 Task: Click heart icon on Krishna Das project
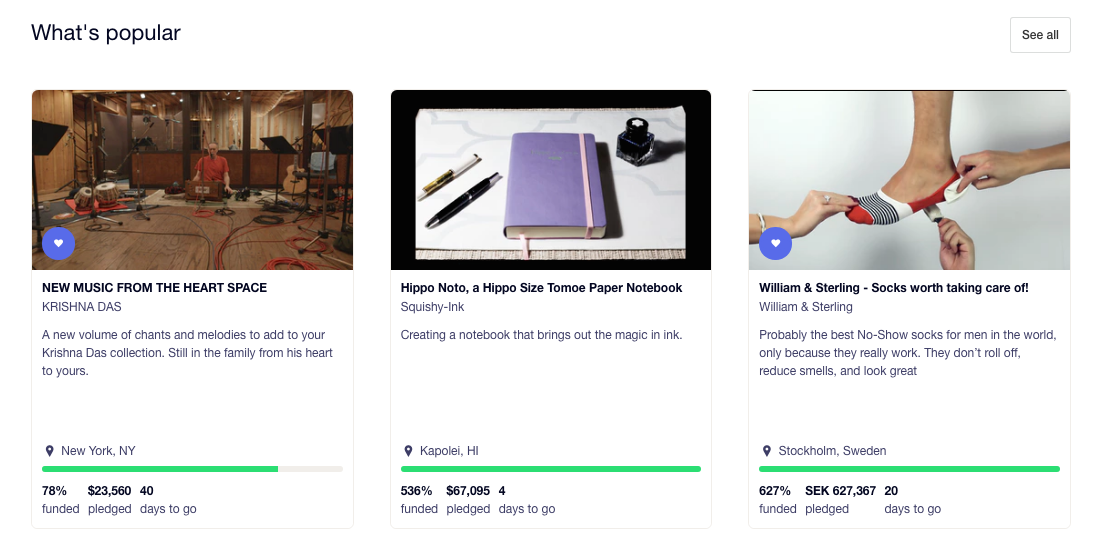[x=58, y=243]
